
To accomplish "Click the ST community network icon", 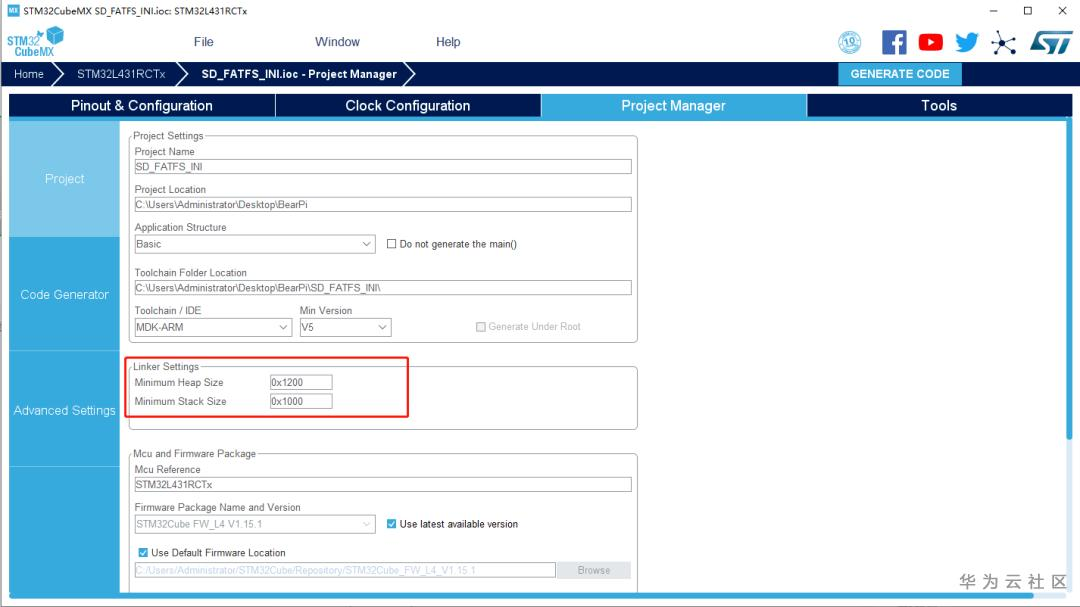I will point(1004,43).
